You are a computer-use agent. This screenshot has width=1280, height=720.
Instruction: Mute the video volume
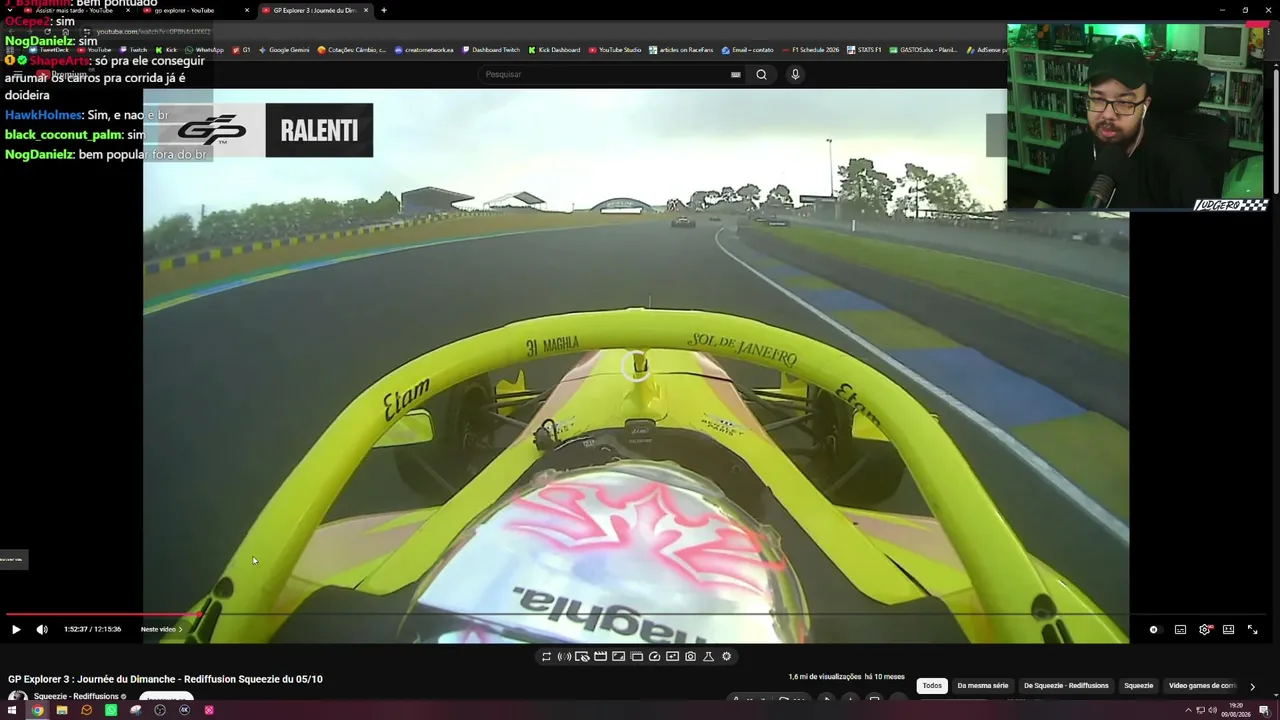[x=42, y=630]
